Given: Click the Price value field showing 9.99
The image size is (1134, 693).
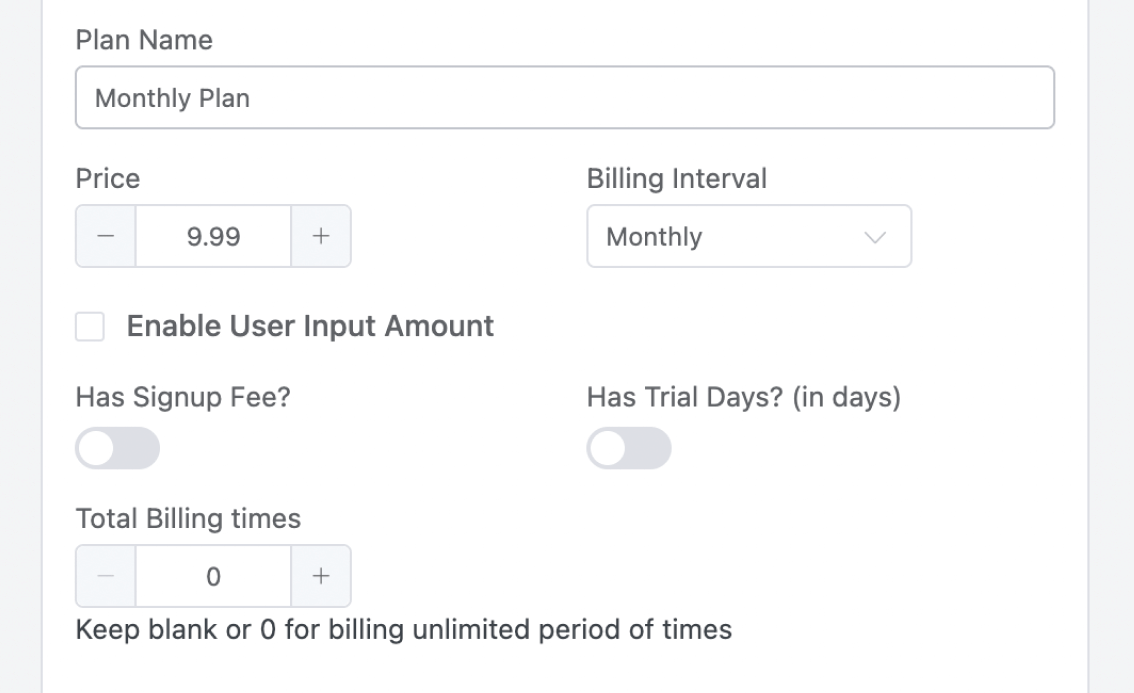Looking at the screenshot, I should click(213, 237).
